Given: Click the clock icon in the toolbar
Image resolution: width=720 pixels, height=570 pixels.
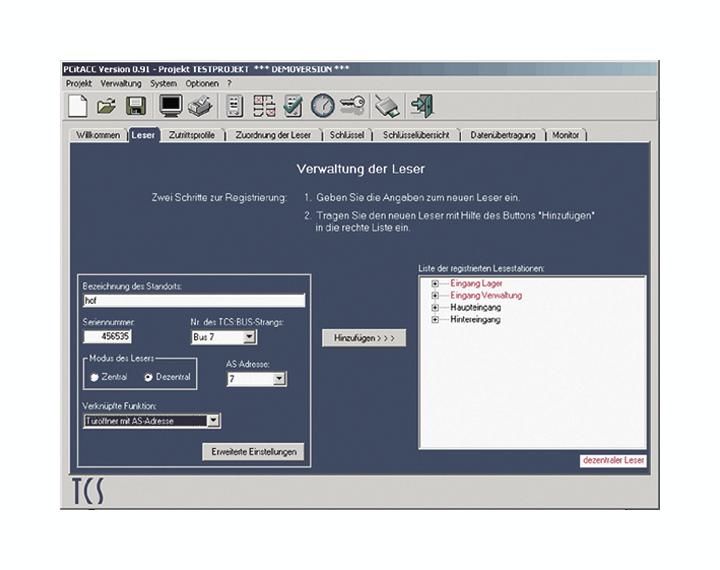Looking at the screenshot, I should [x=321, y=105].
